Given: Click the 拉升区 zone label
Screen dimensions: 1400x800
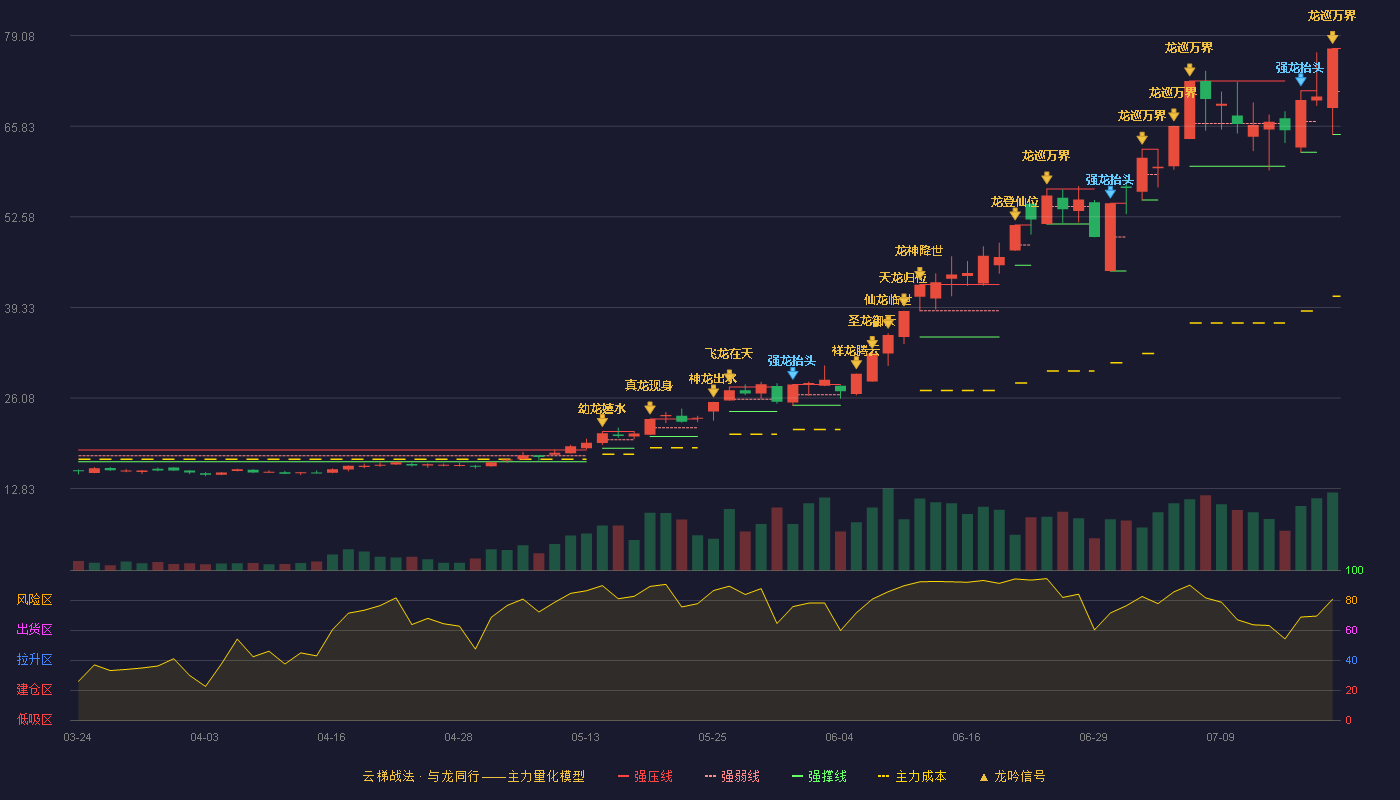Looking at the screenshot, I should pyautogui.click(x=34, y=660).
